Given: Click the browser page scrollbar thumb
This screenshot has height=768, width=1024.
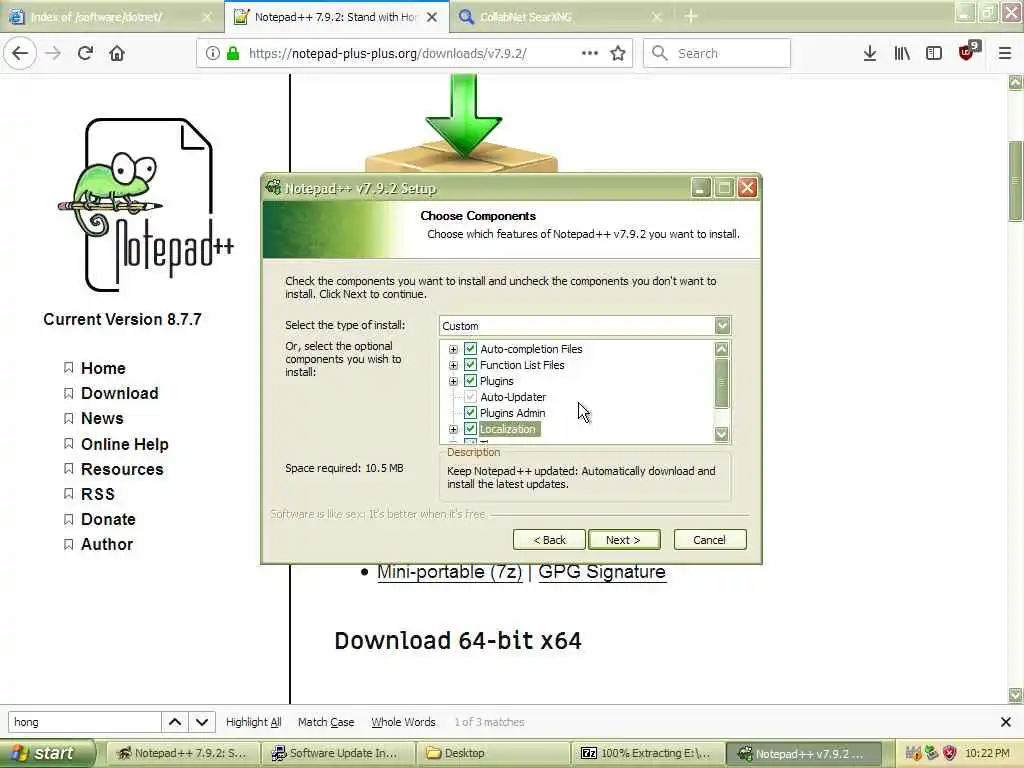Looking at the screenshot, I should click(1016, 182).
